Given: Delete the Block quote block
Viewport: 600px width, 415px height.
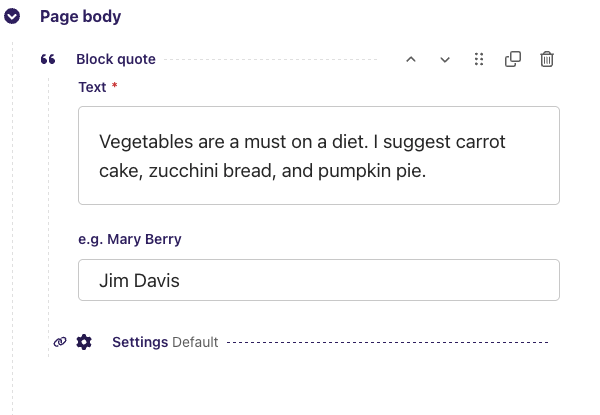Looking at the screenshot, I should tap(547, 59).
